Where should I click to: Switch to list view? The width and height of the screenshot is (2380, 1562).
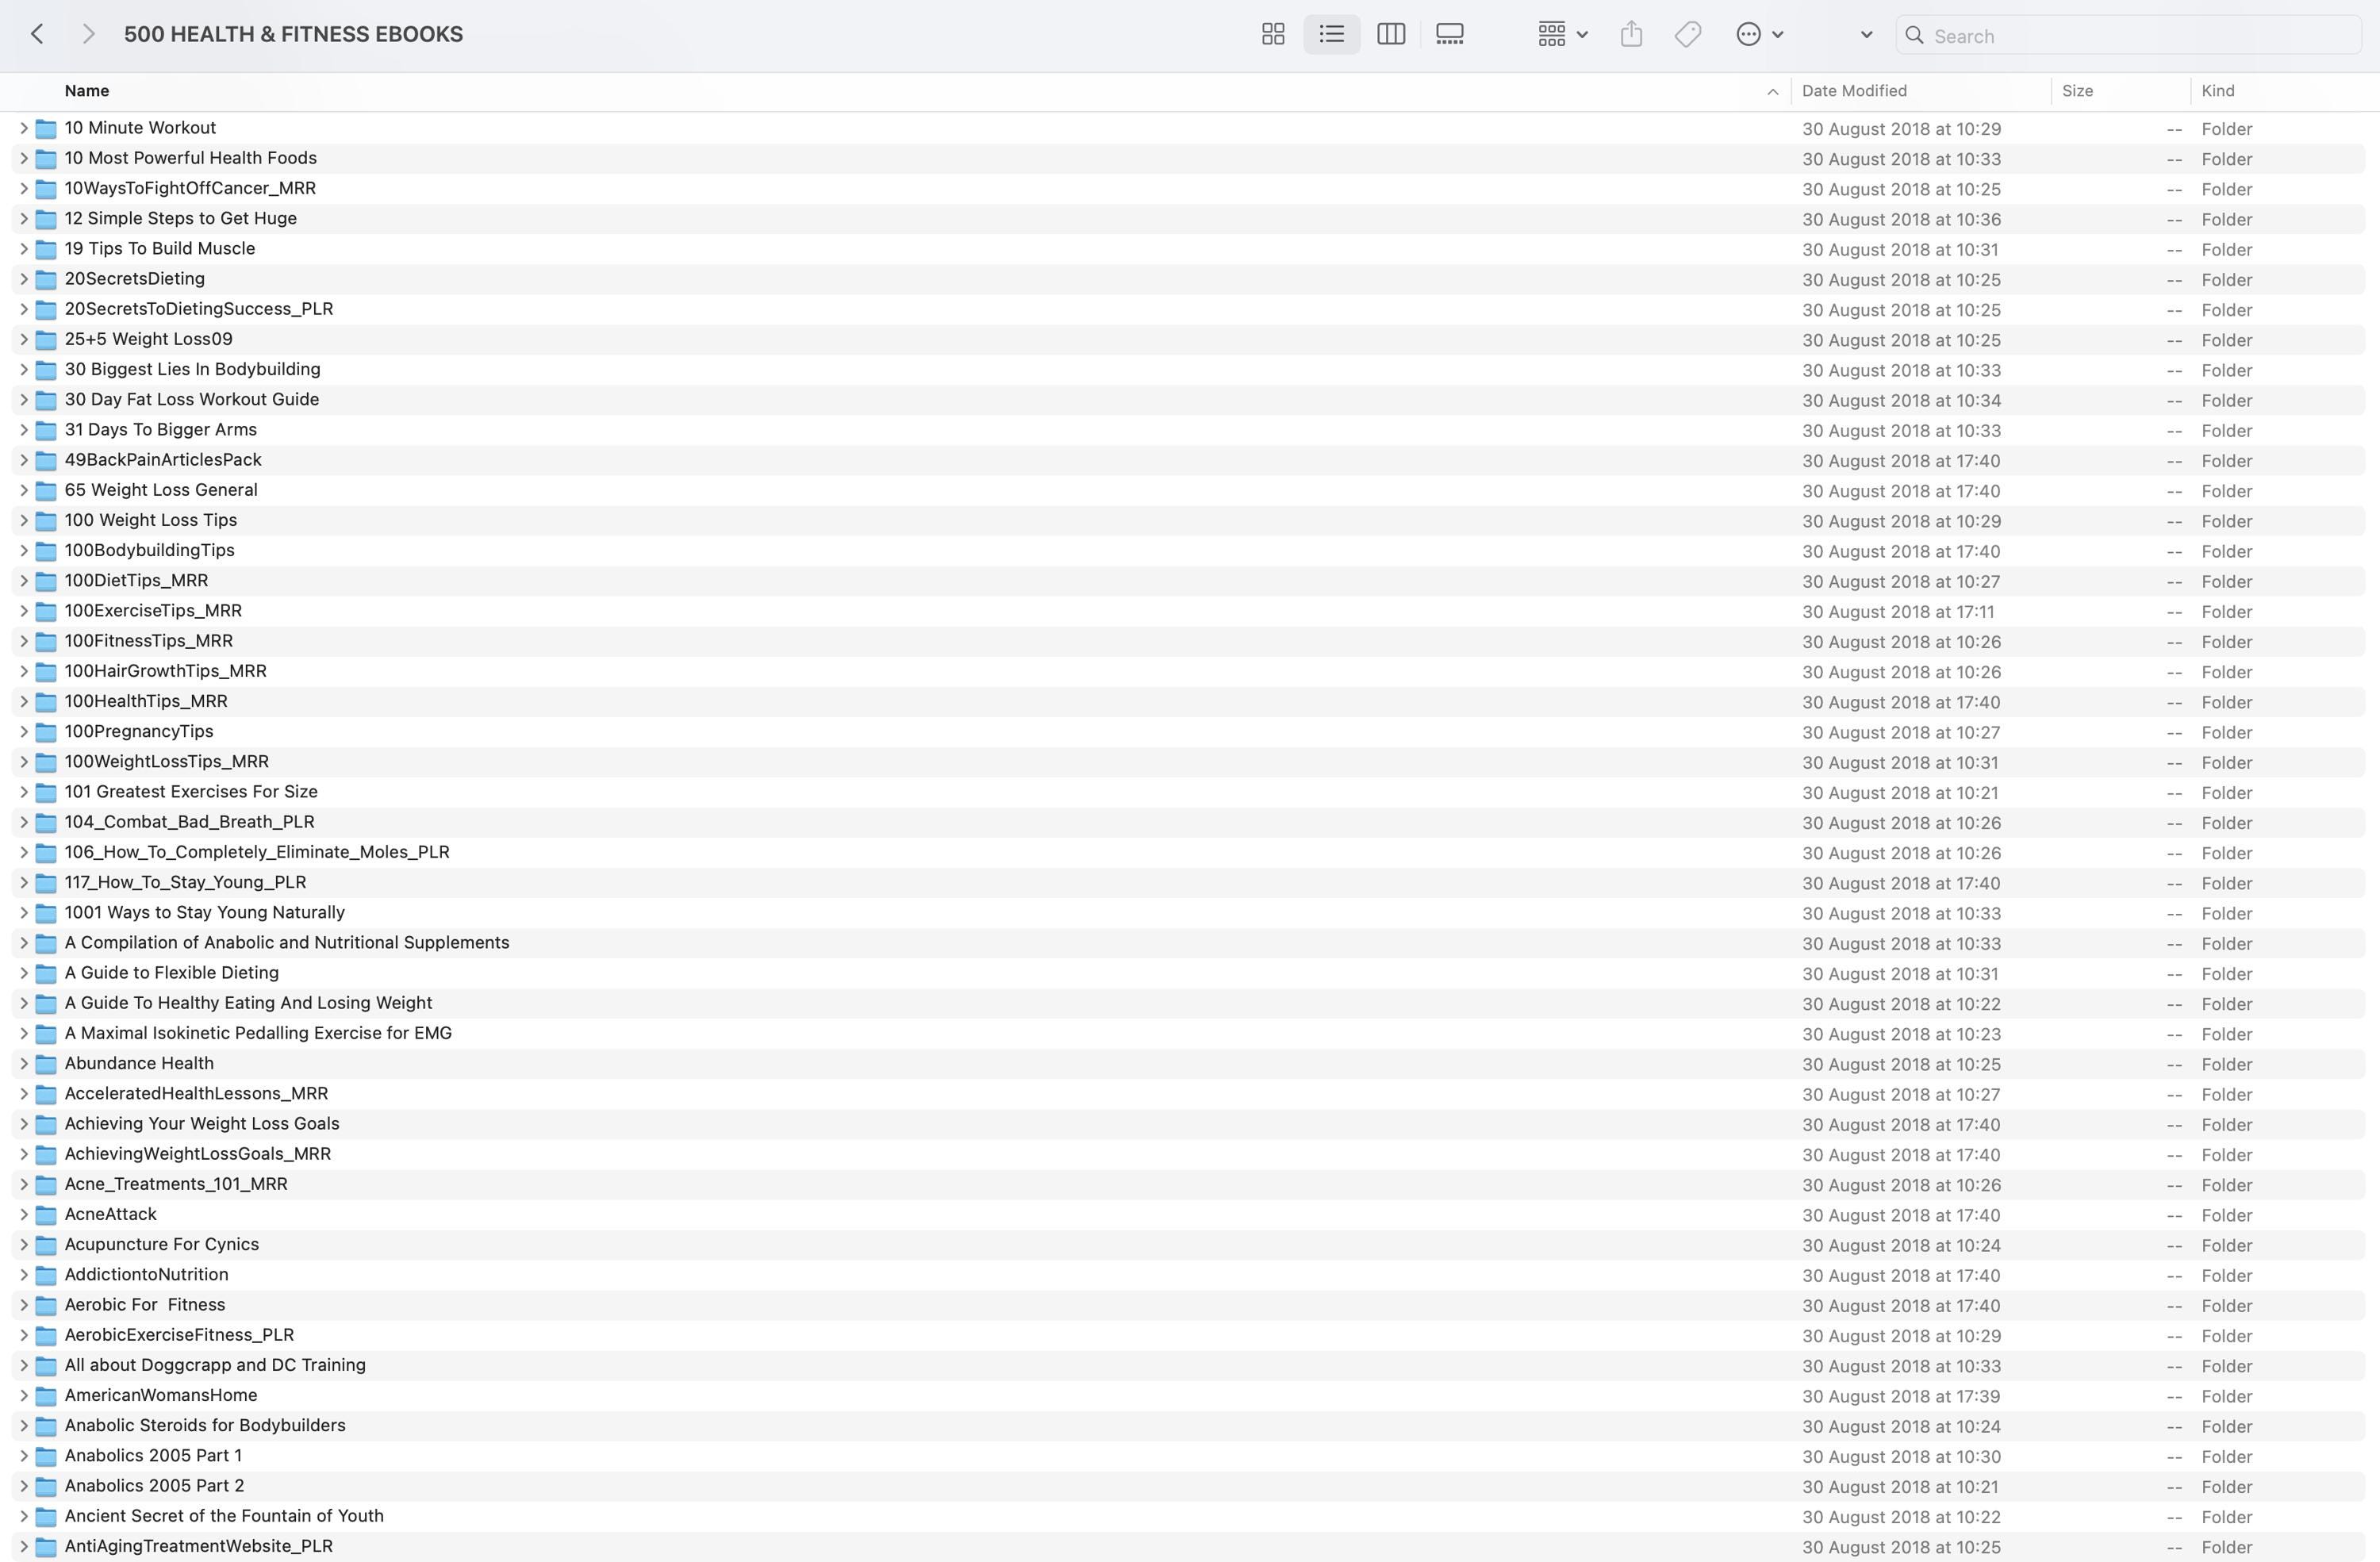point(1331,34)
